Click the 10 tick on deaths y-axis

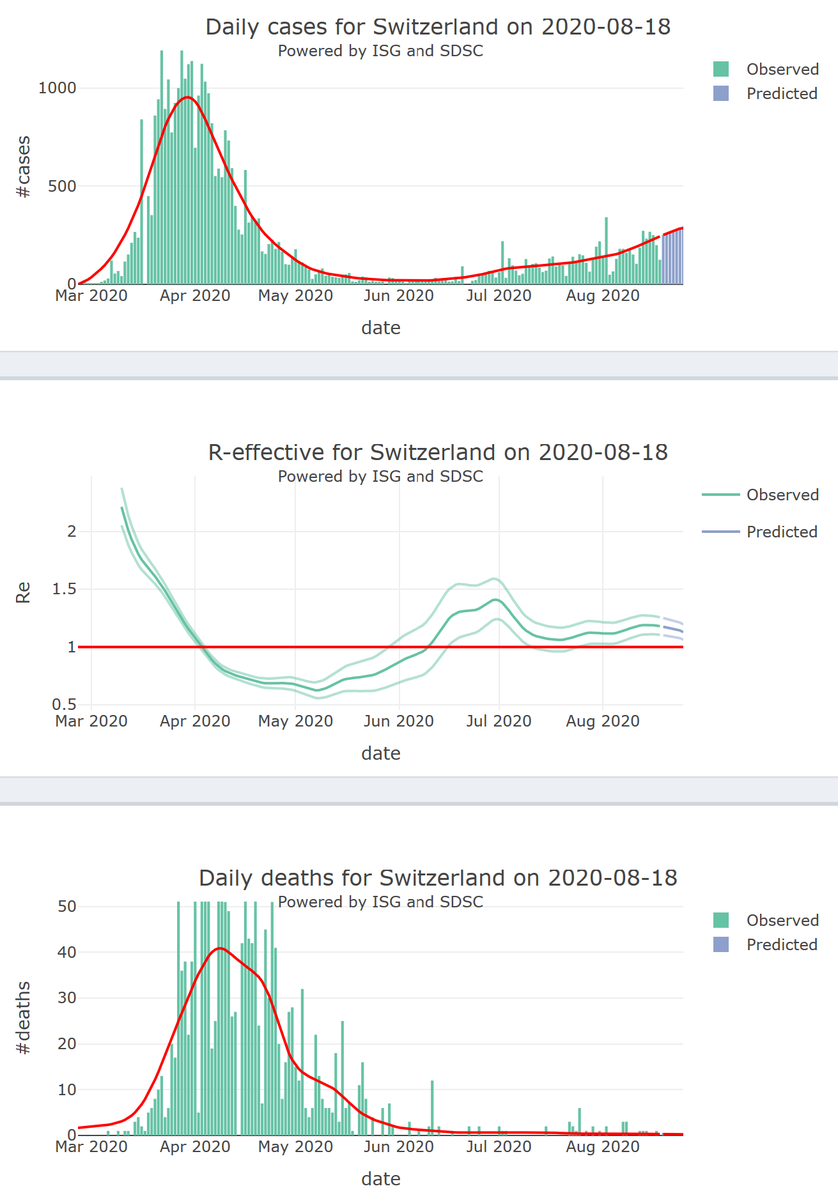[x=68, y=1090]
